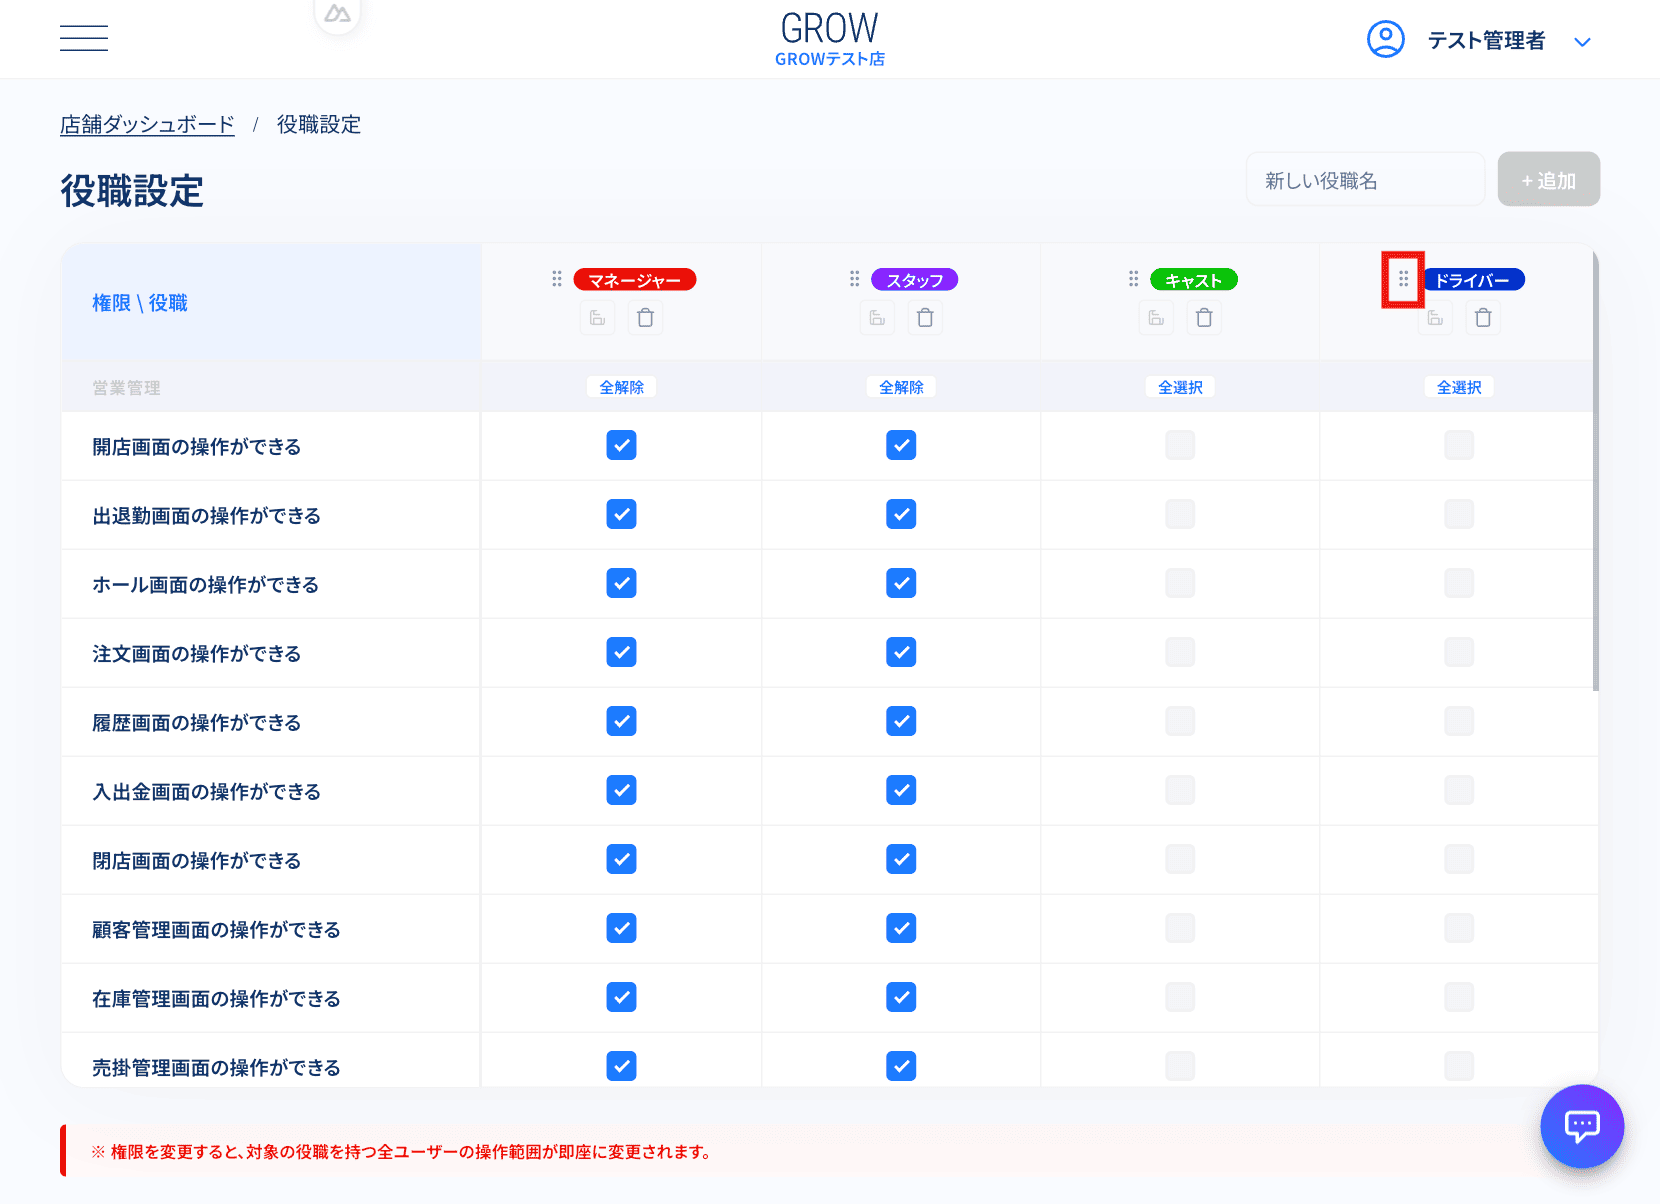Enable 顧客管理画面 permission for ドライバー
1660x1204 pixels.
pos(1459,928)
